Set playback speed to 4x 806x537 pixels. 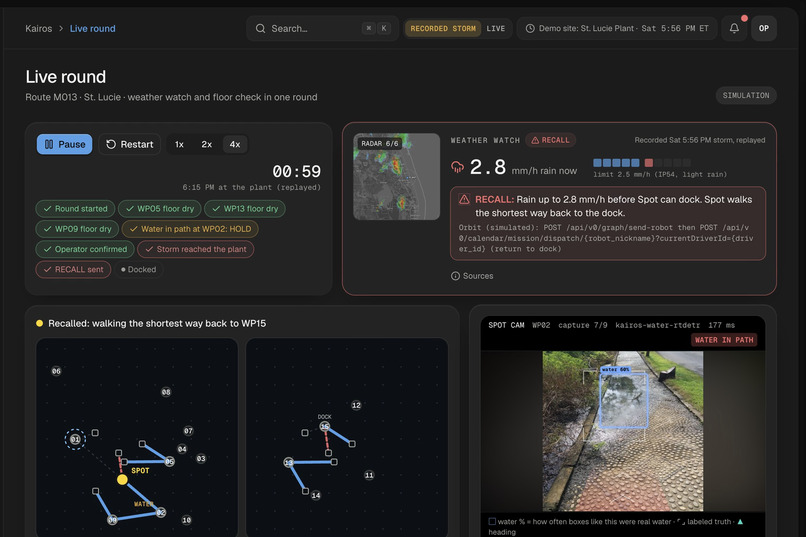[235, 144]
